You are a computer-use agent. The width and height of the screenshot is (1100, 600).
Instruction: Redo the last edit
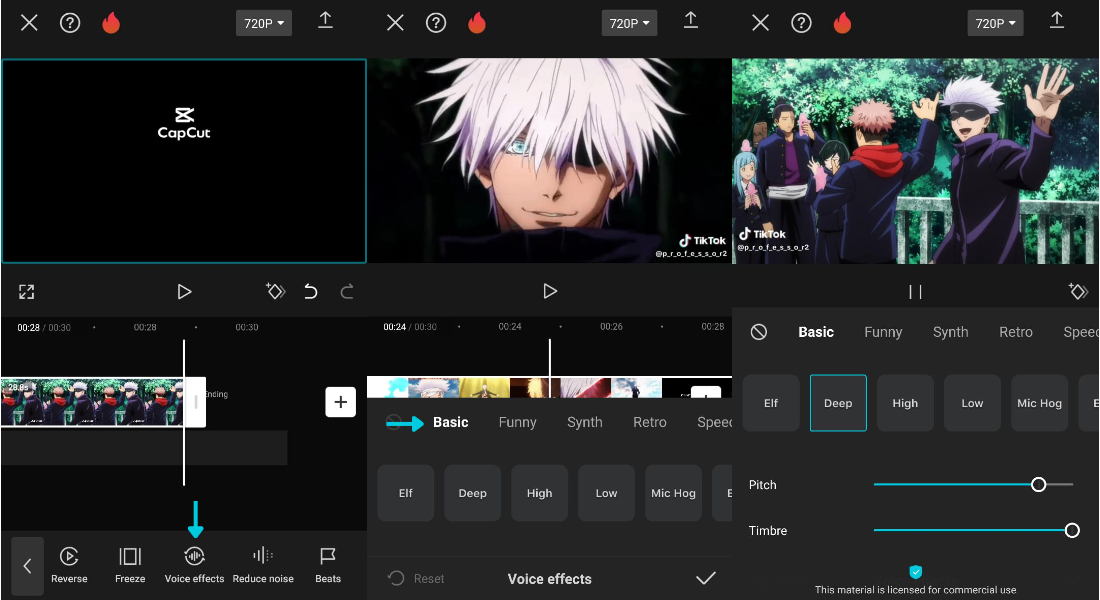347,291
